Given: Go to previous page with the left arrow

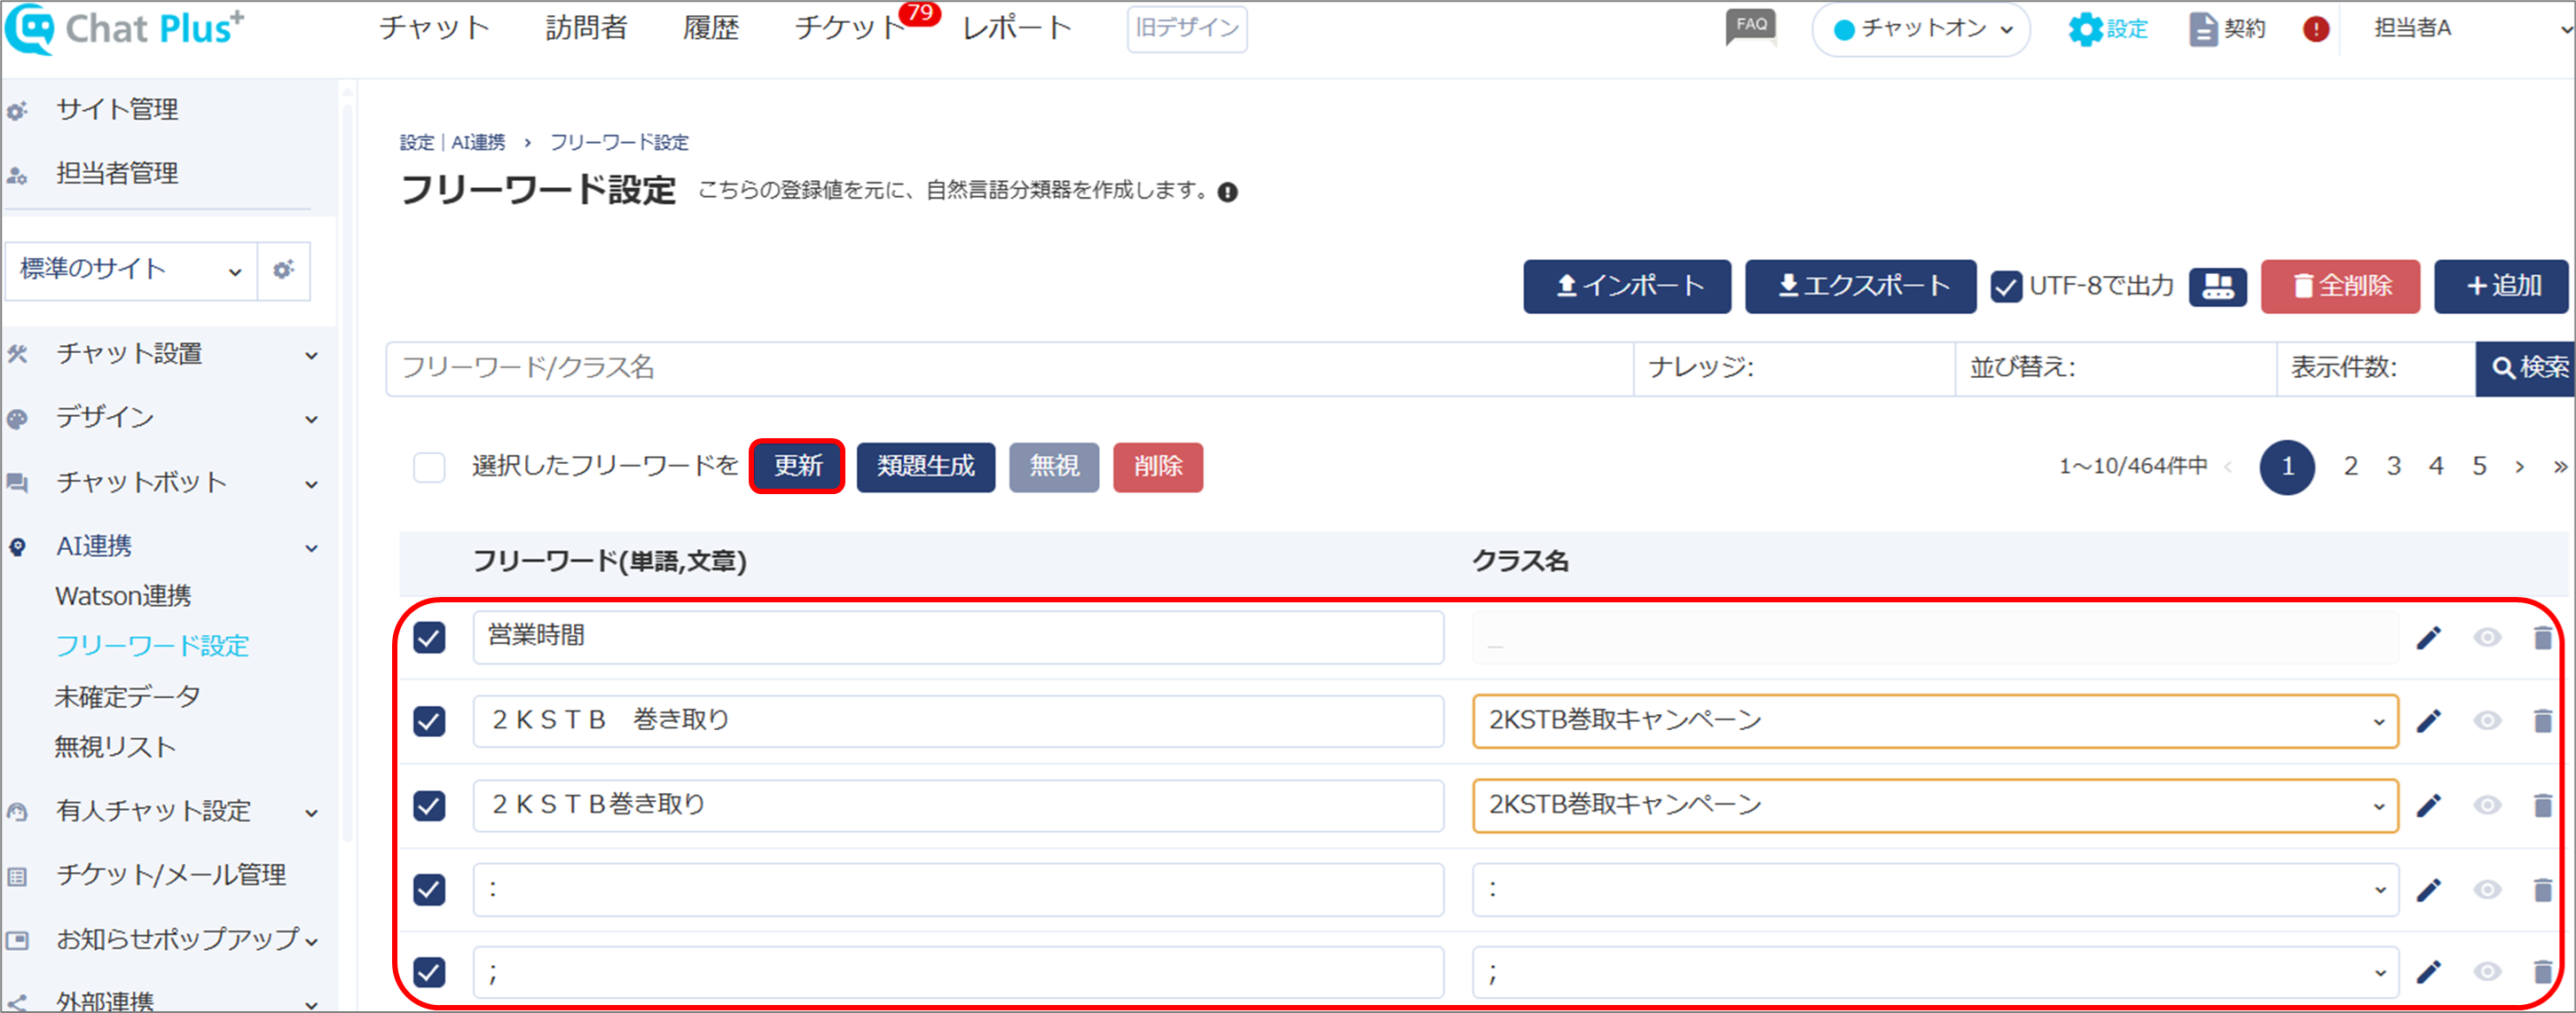Looking at the screenshot, I should 2228,467.
